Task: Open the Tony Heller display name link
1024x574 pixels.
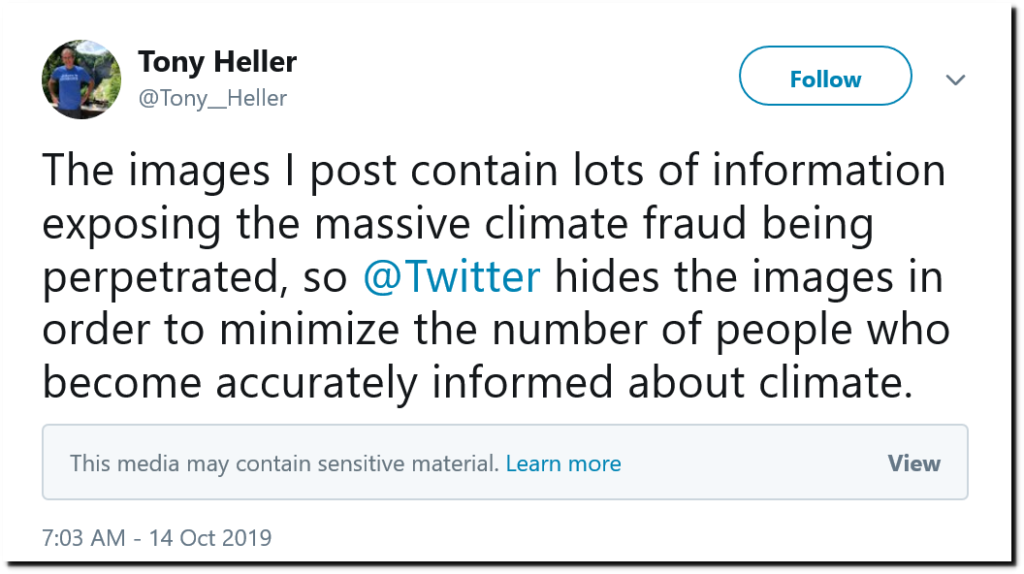Action: (x=217, y=62)
